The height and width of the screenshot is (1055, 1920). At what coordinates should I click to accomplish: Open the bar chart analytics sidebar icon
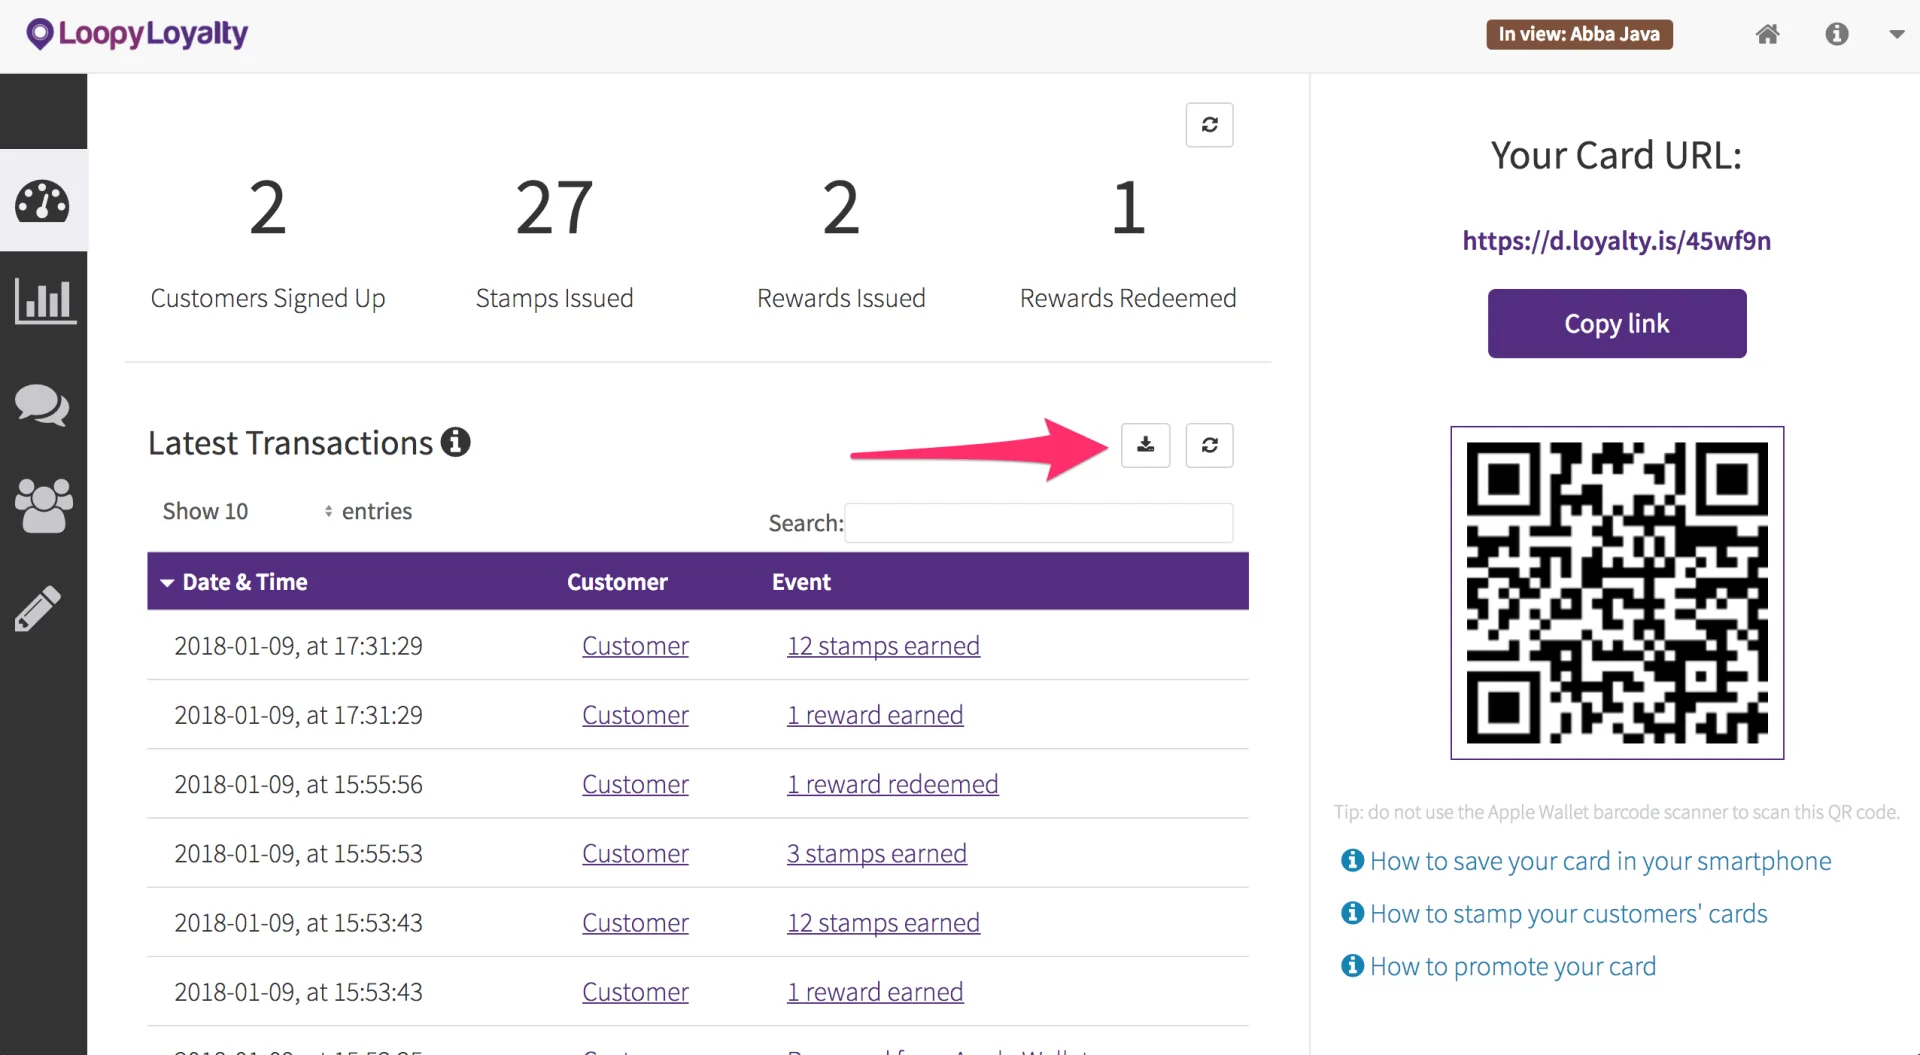click(x=44, y=301)
